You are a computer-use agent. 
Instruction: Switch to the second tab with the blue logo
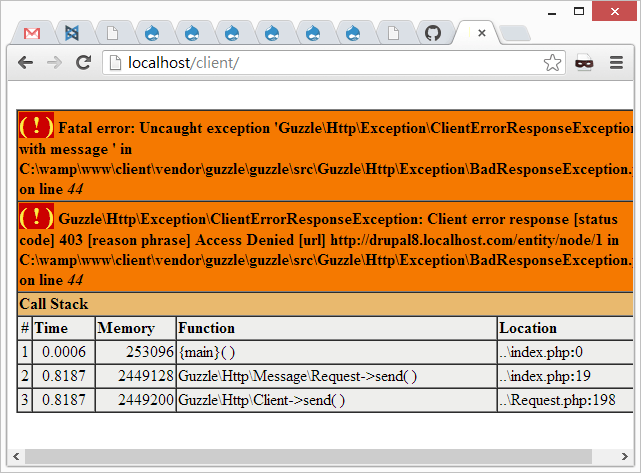point(72,33)
